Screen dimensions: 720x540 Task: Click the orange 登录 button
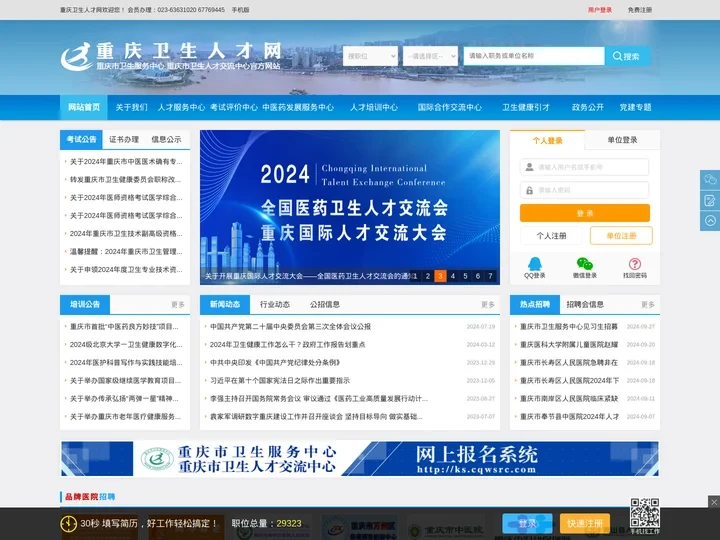coord(585,213)
